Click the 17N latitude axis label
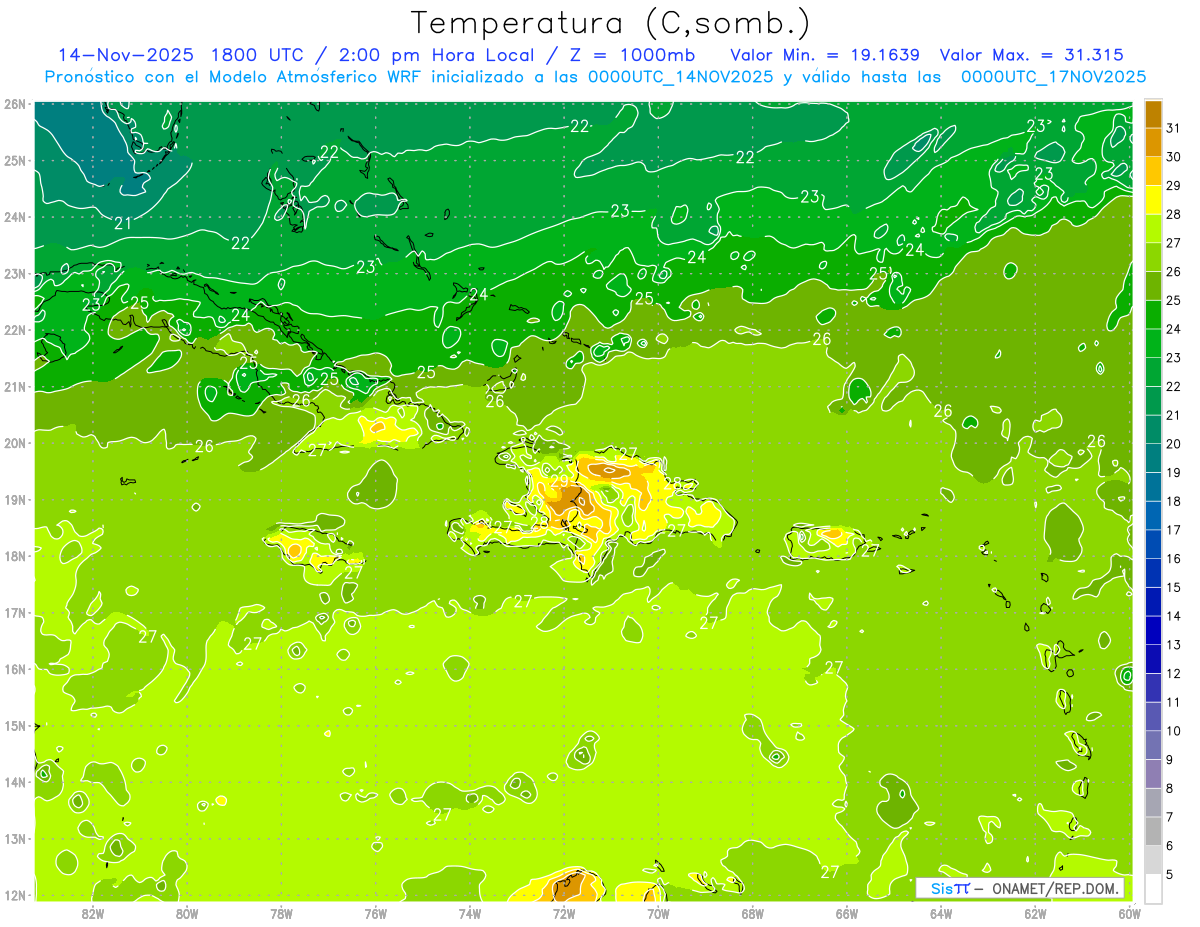 14,613
